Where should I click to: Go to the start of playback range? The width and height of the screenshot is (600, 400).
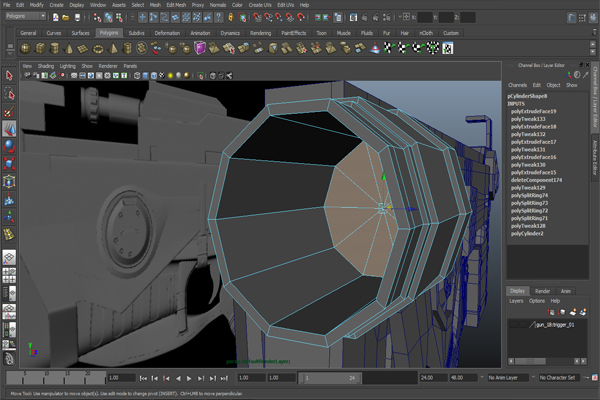pos(143,378)
